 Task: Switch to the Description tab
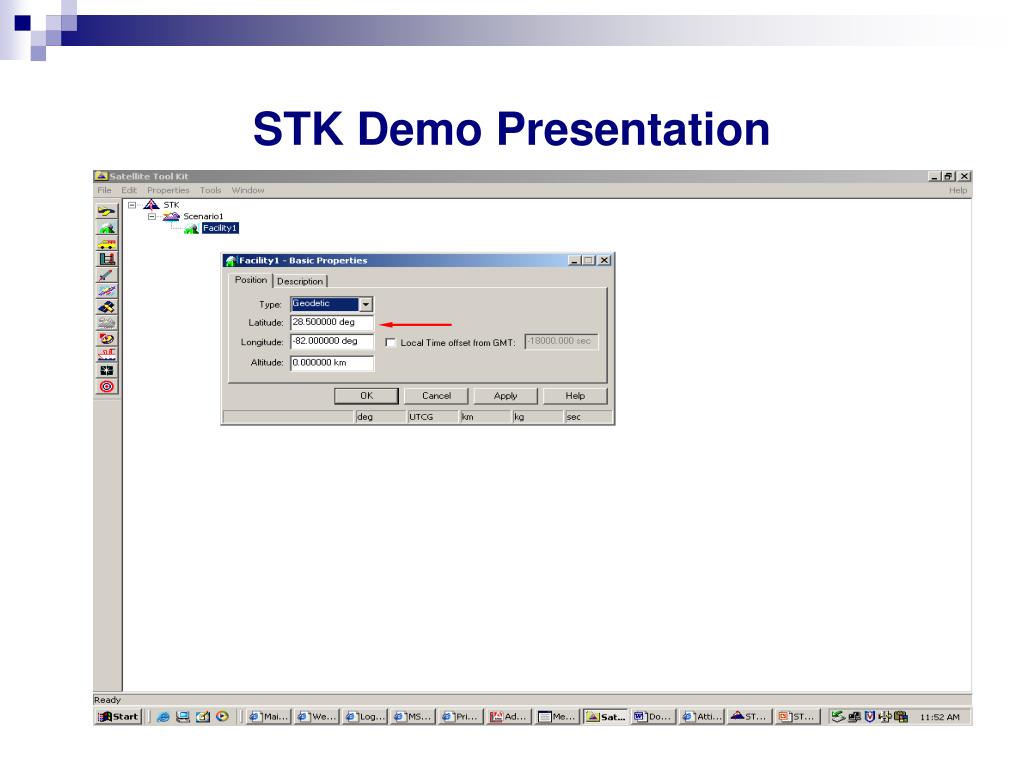(300, 281)
